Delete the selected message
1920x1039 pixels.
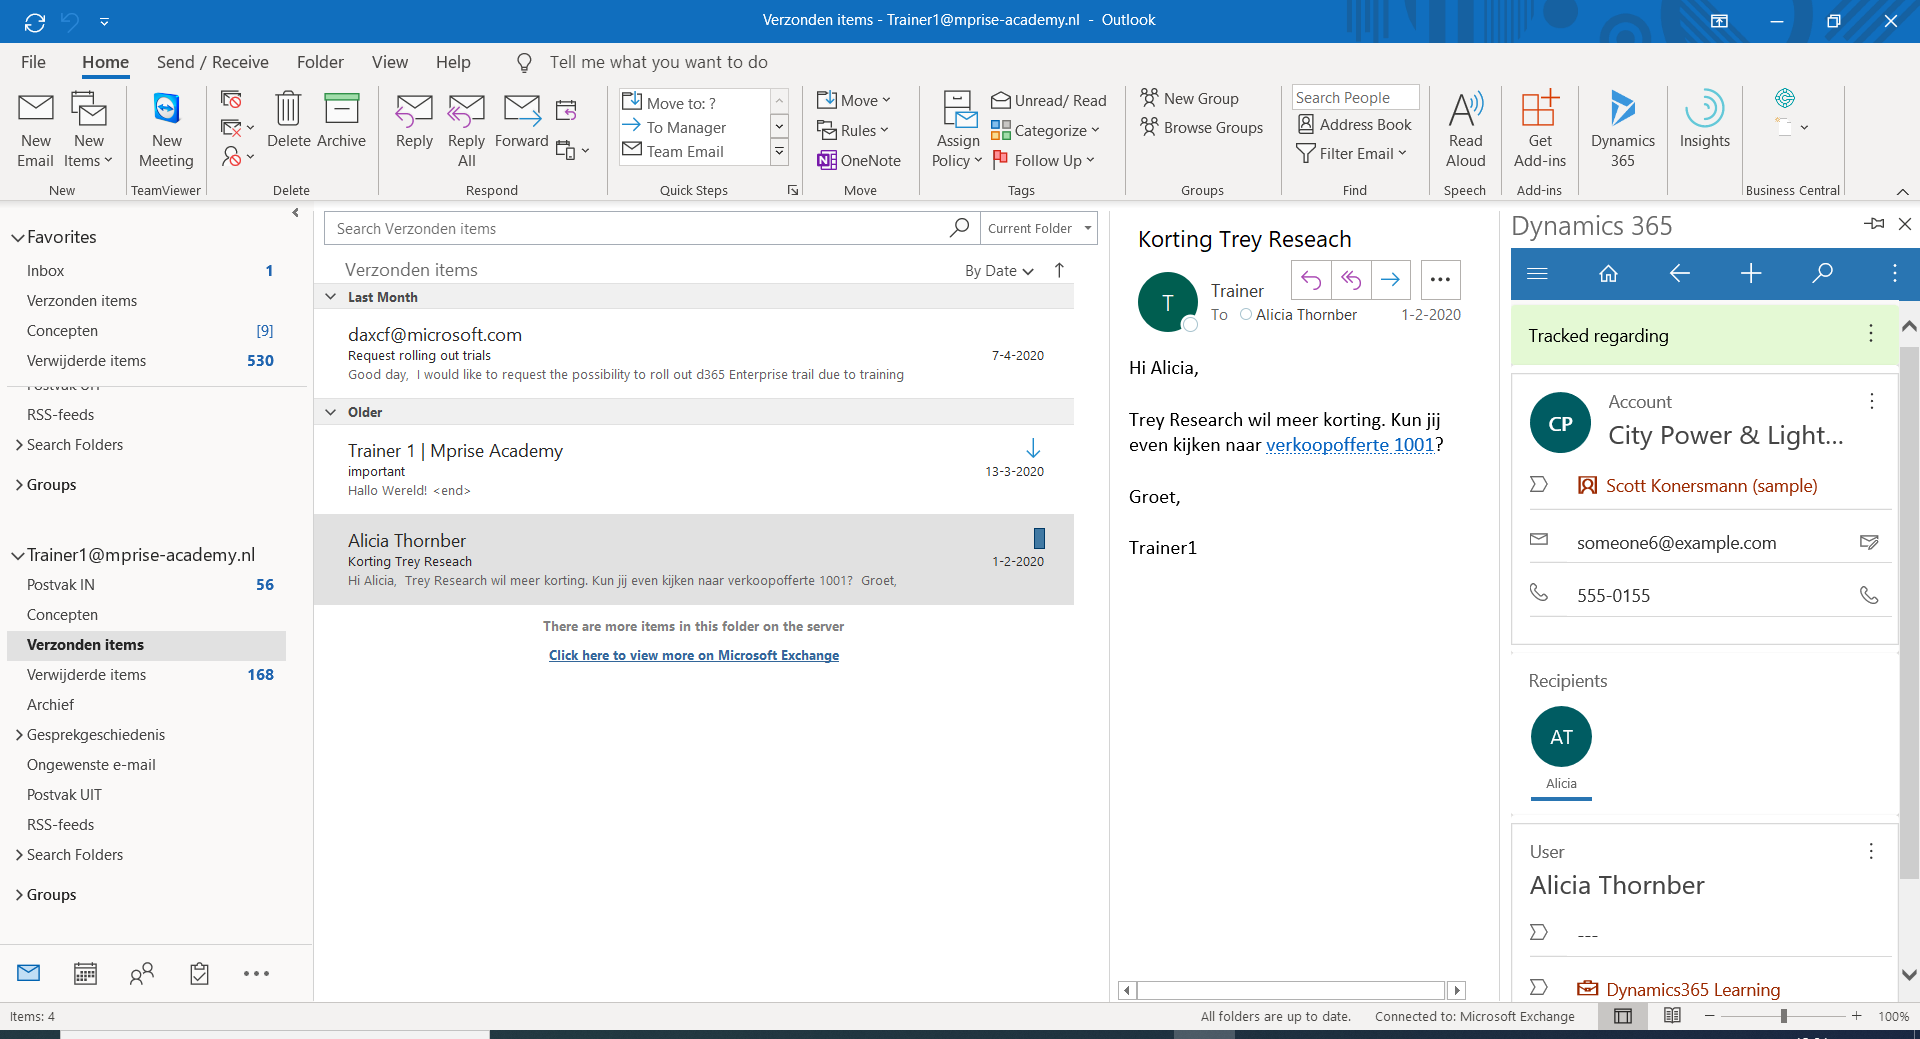point(288,120)
